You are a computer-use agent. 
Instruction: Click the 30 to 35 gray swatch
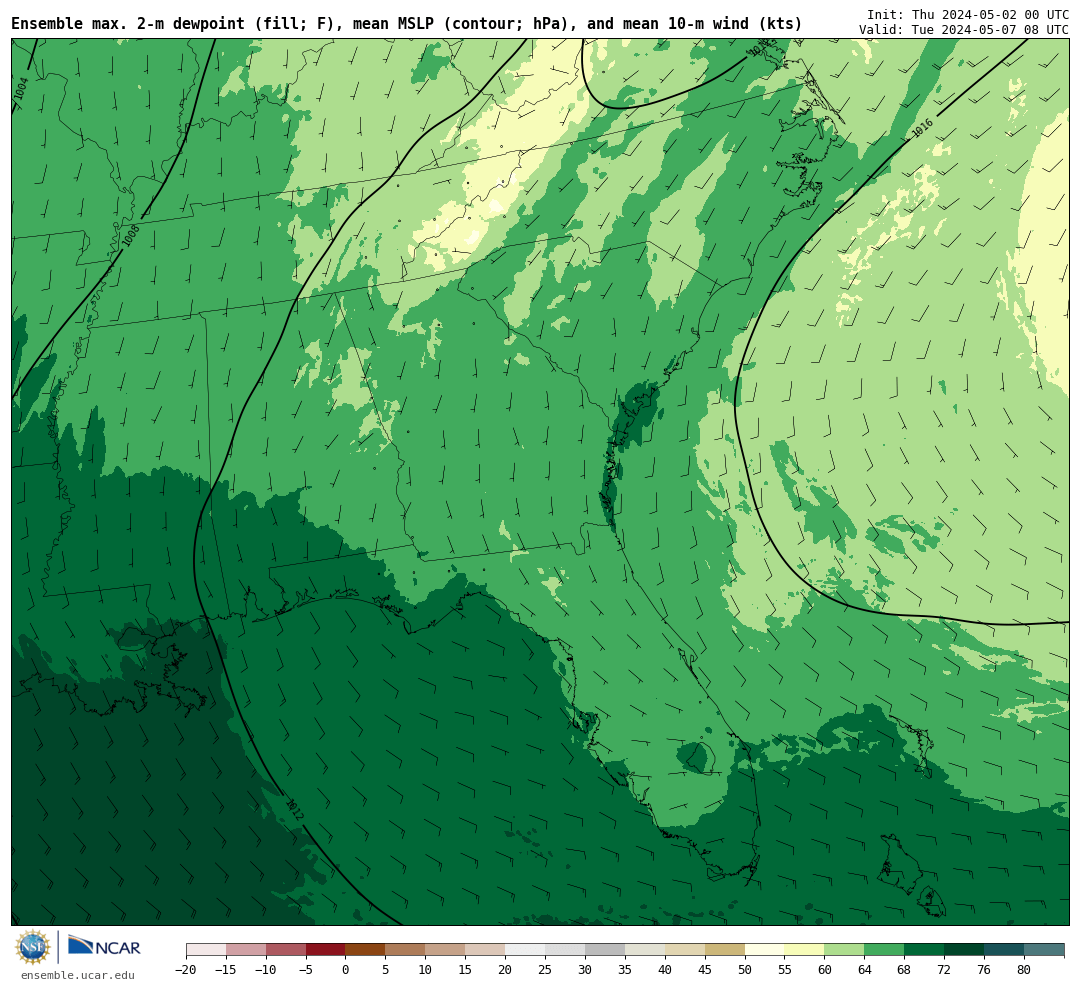605,950
